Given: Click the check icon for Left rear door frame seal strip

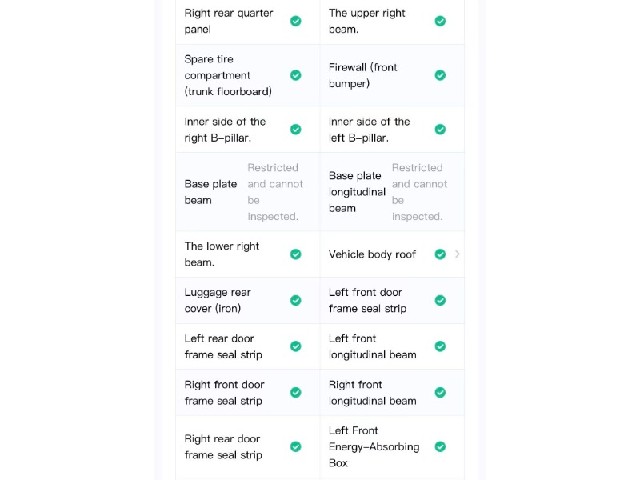Looking at the screenshot, I should 296,347.
